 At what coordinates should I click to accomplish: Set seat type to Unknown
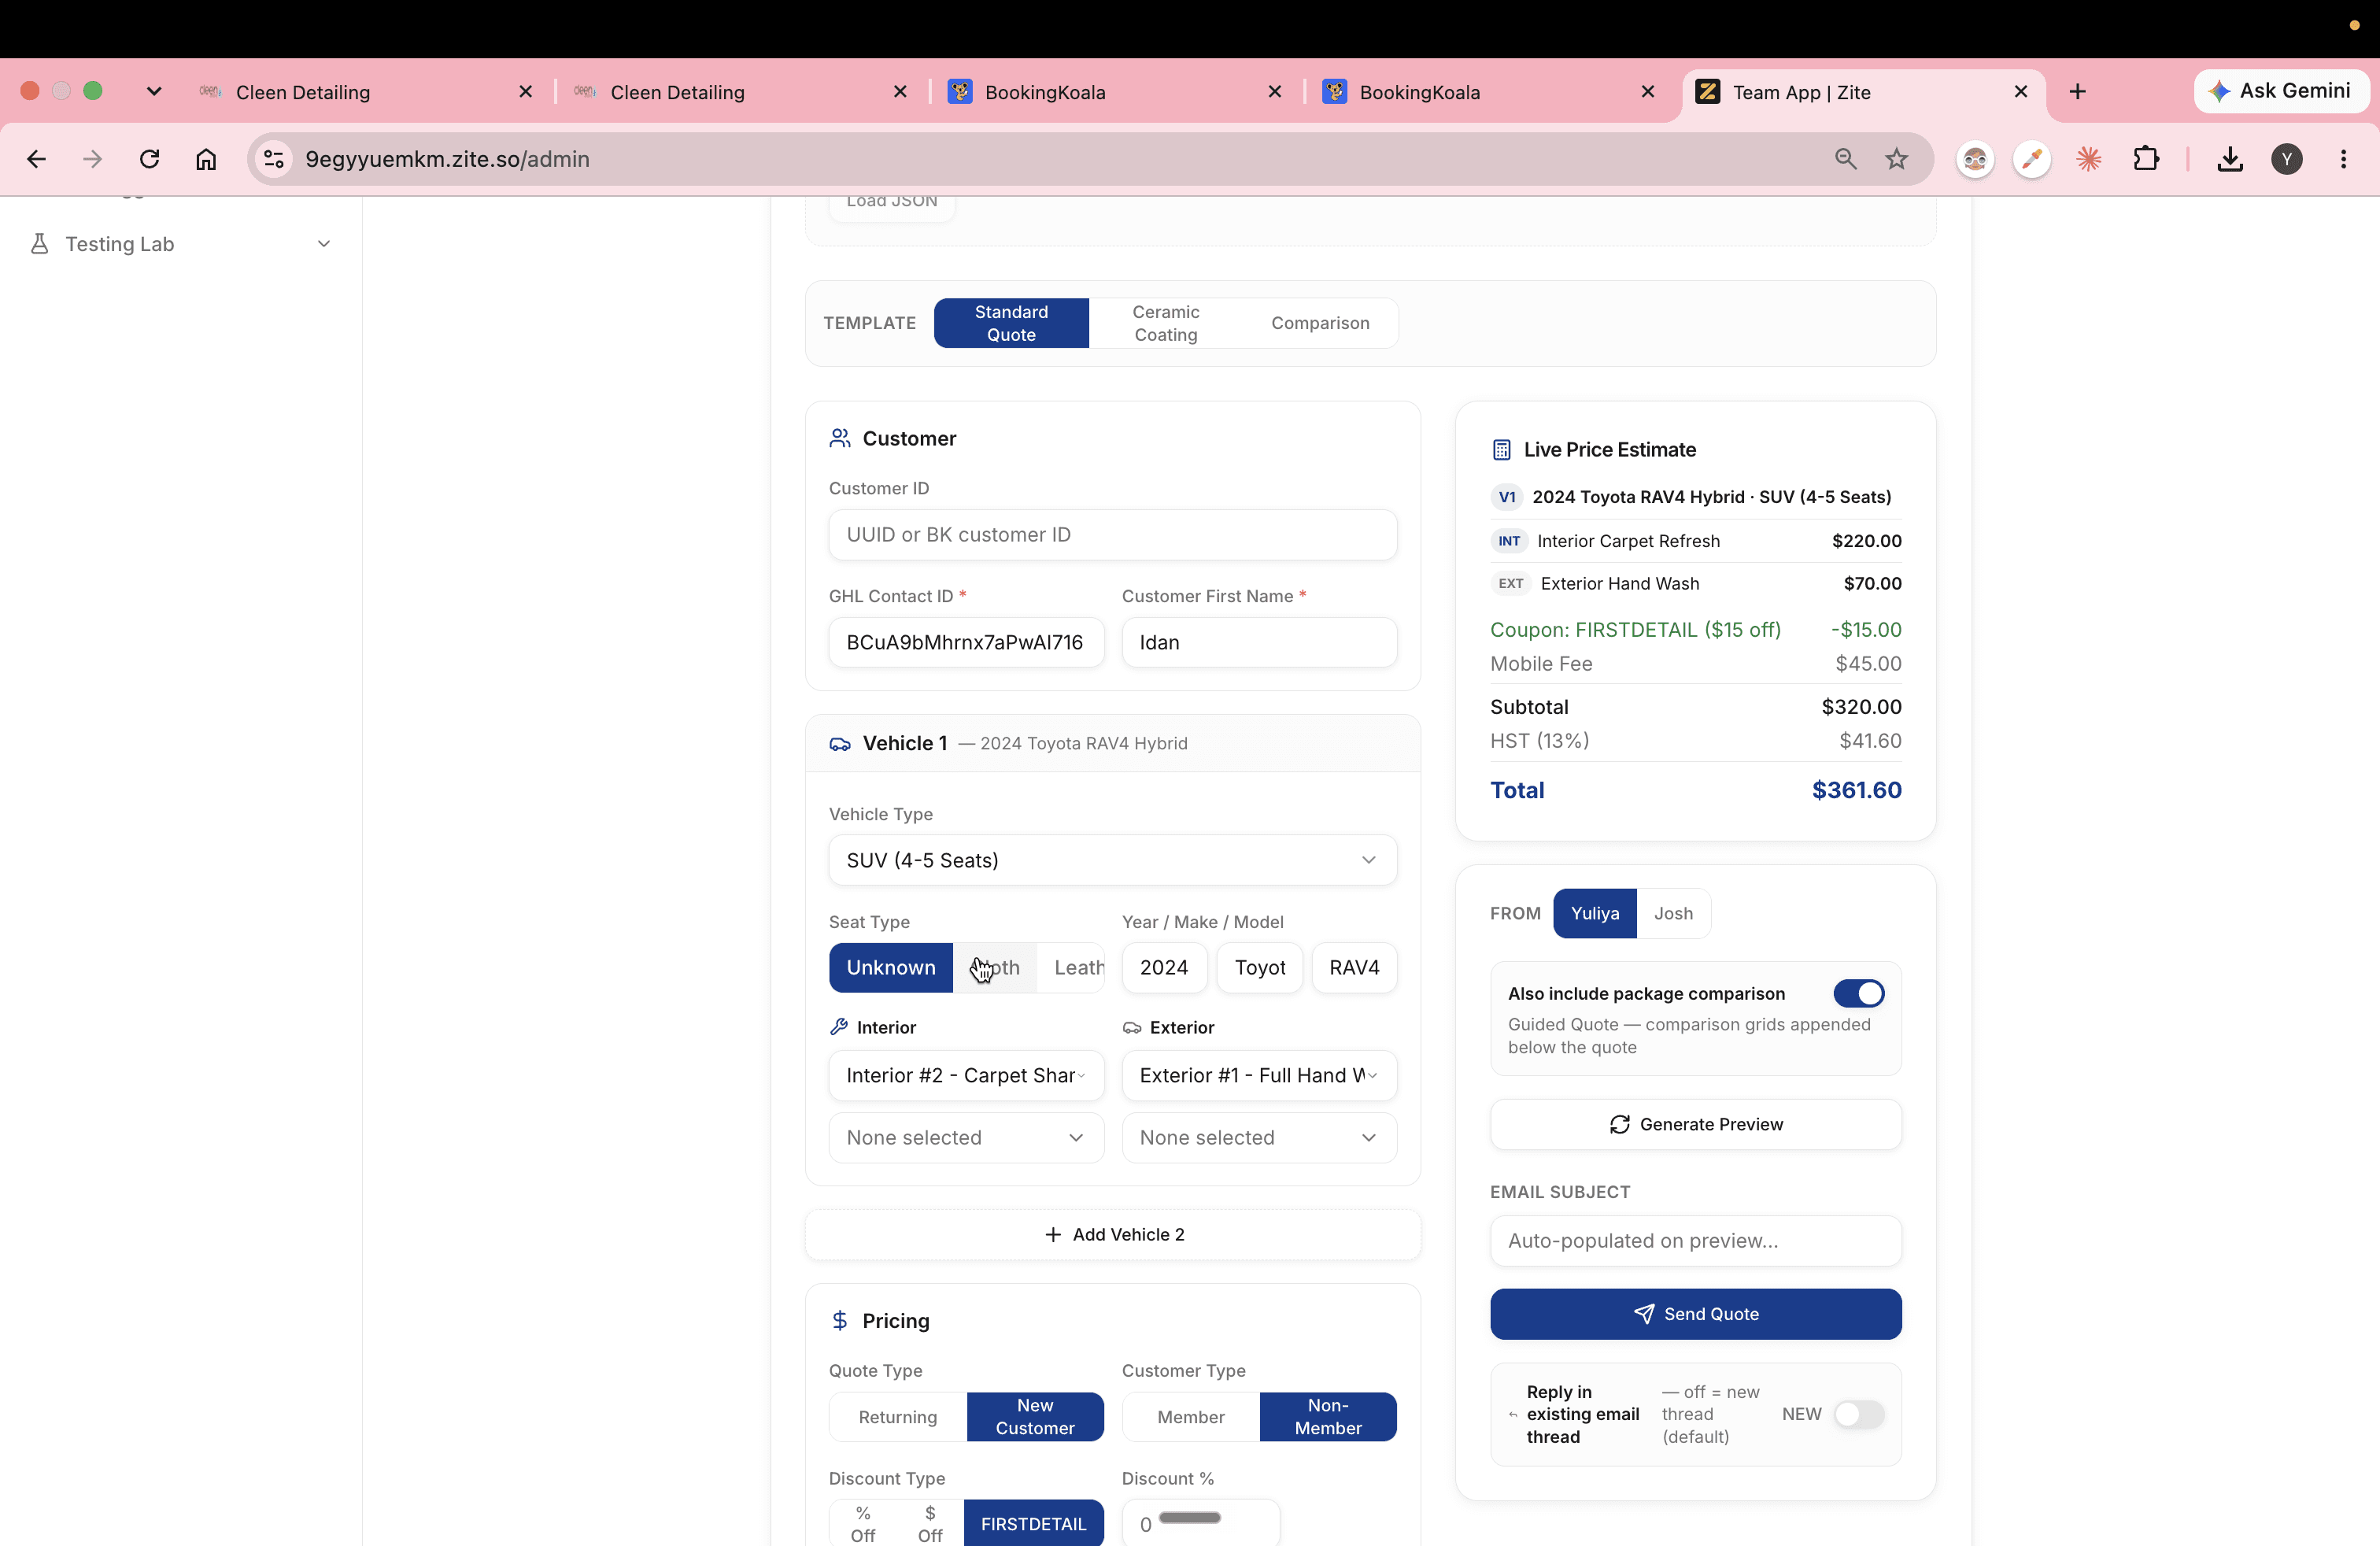(891, 967)
